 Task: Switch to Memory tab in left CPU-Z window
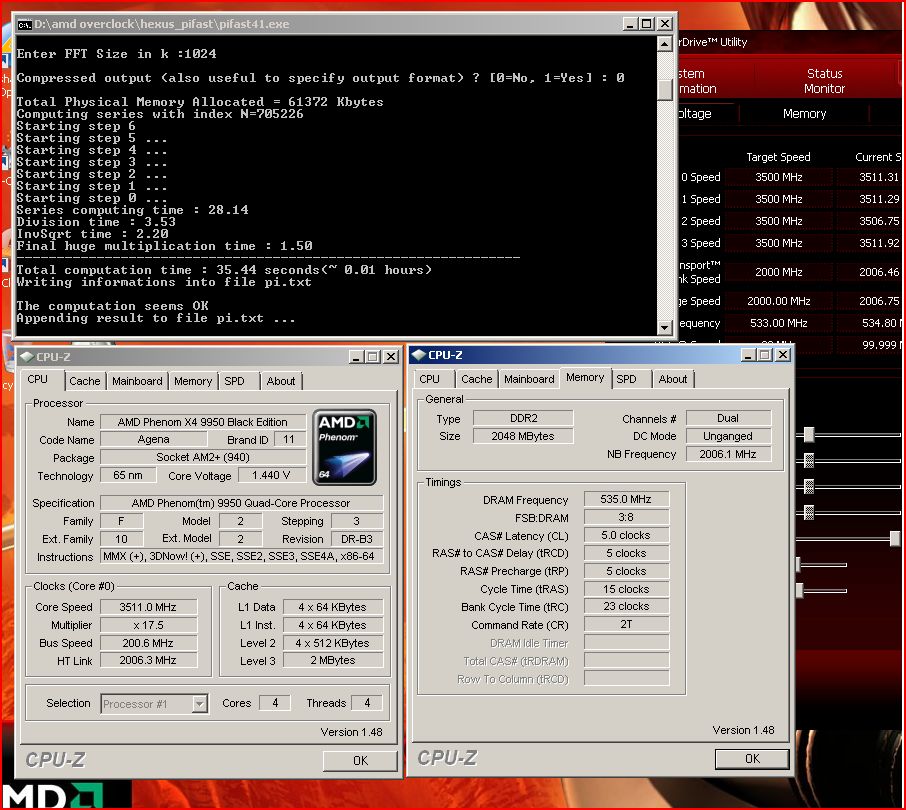[193, 381]
